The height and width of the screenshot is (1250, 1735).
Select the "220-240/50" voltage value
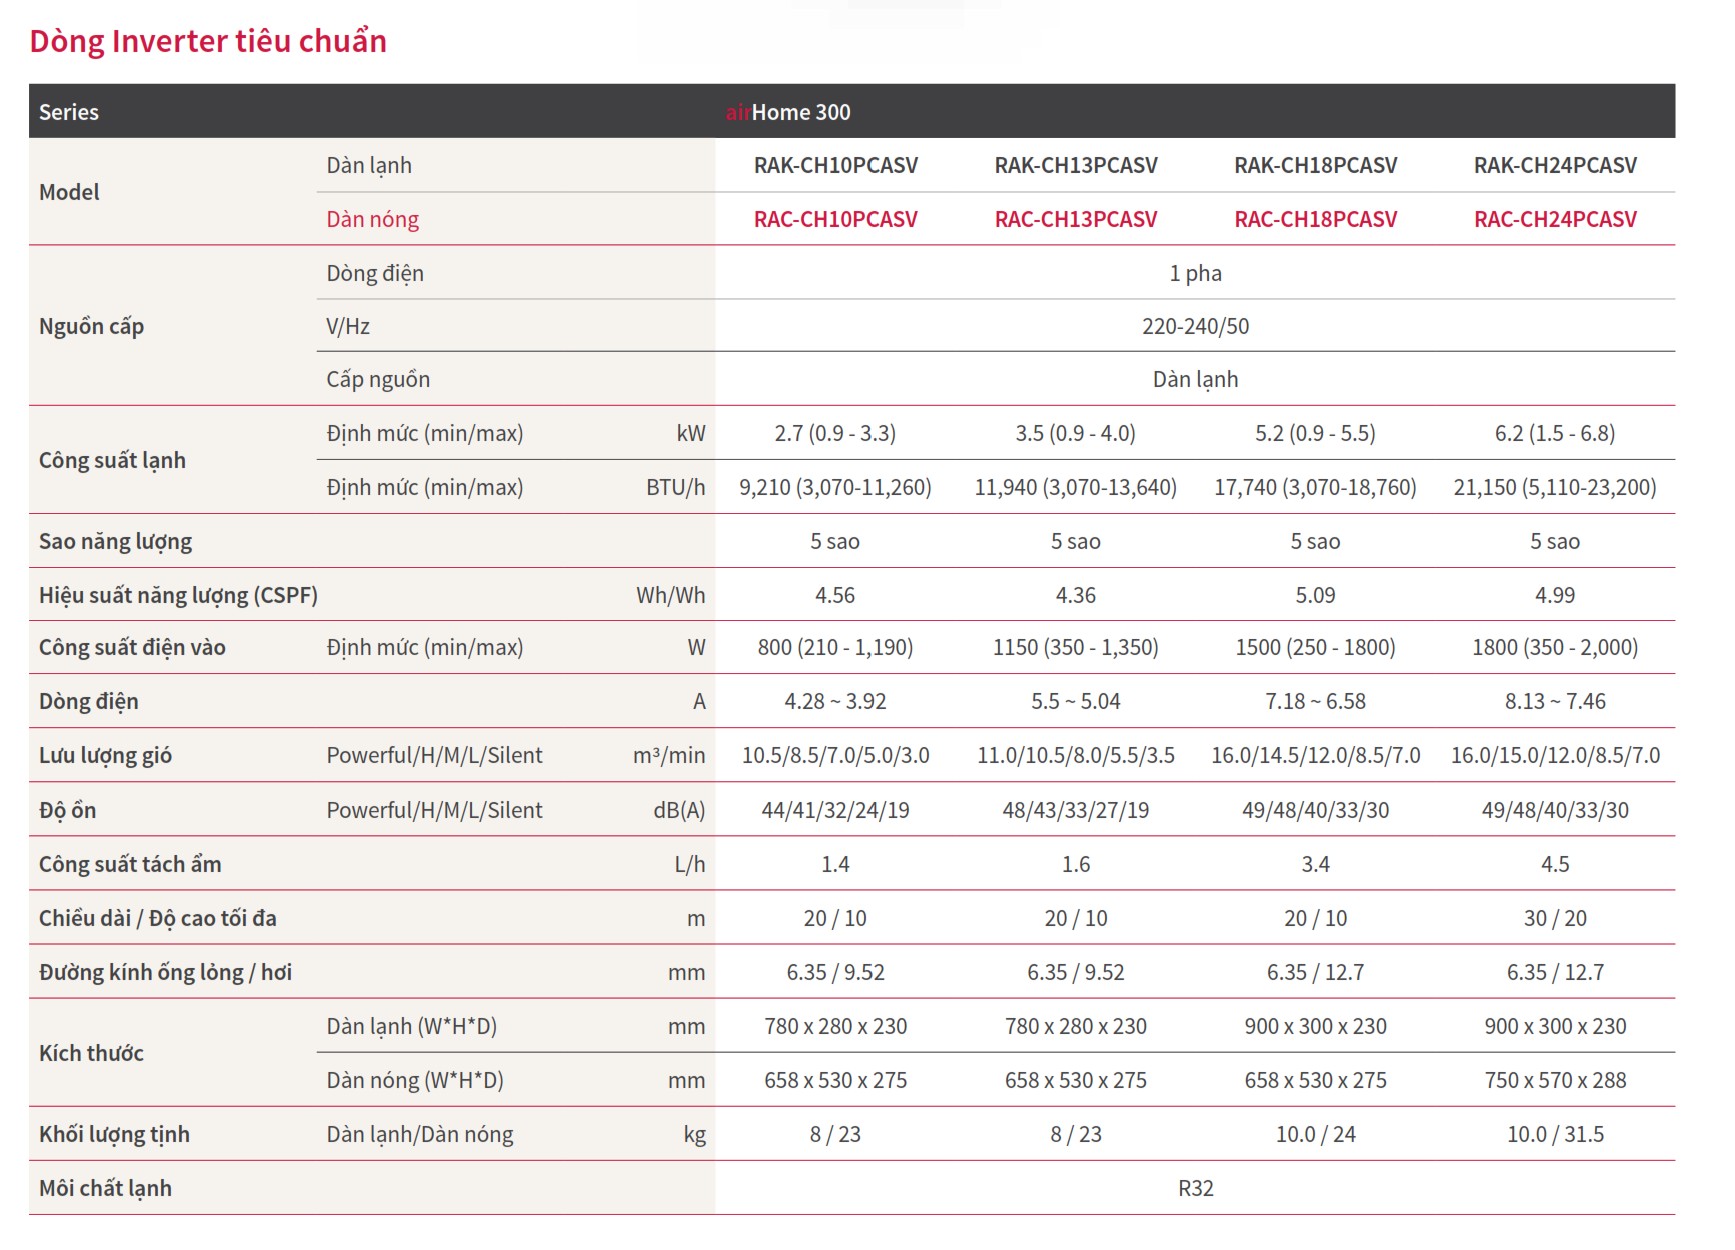pyautogui.click(x=1196, y=326)
